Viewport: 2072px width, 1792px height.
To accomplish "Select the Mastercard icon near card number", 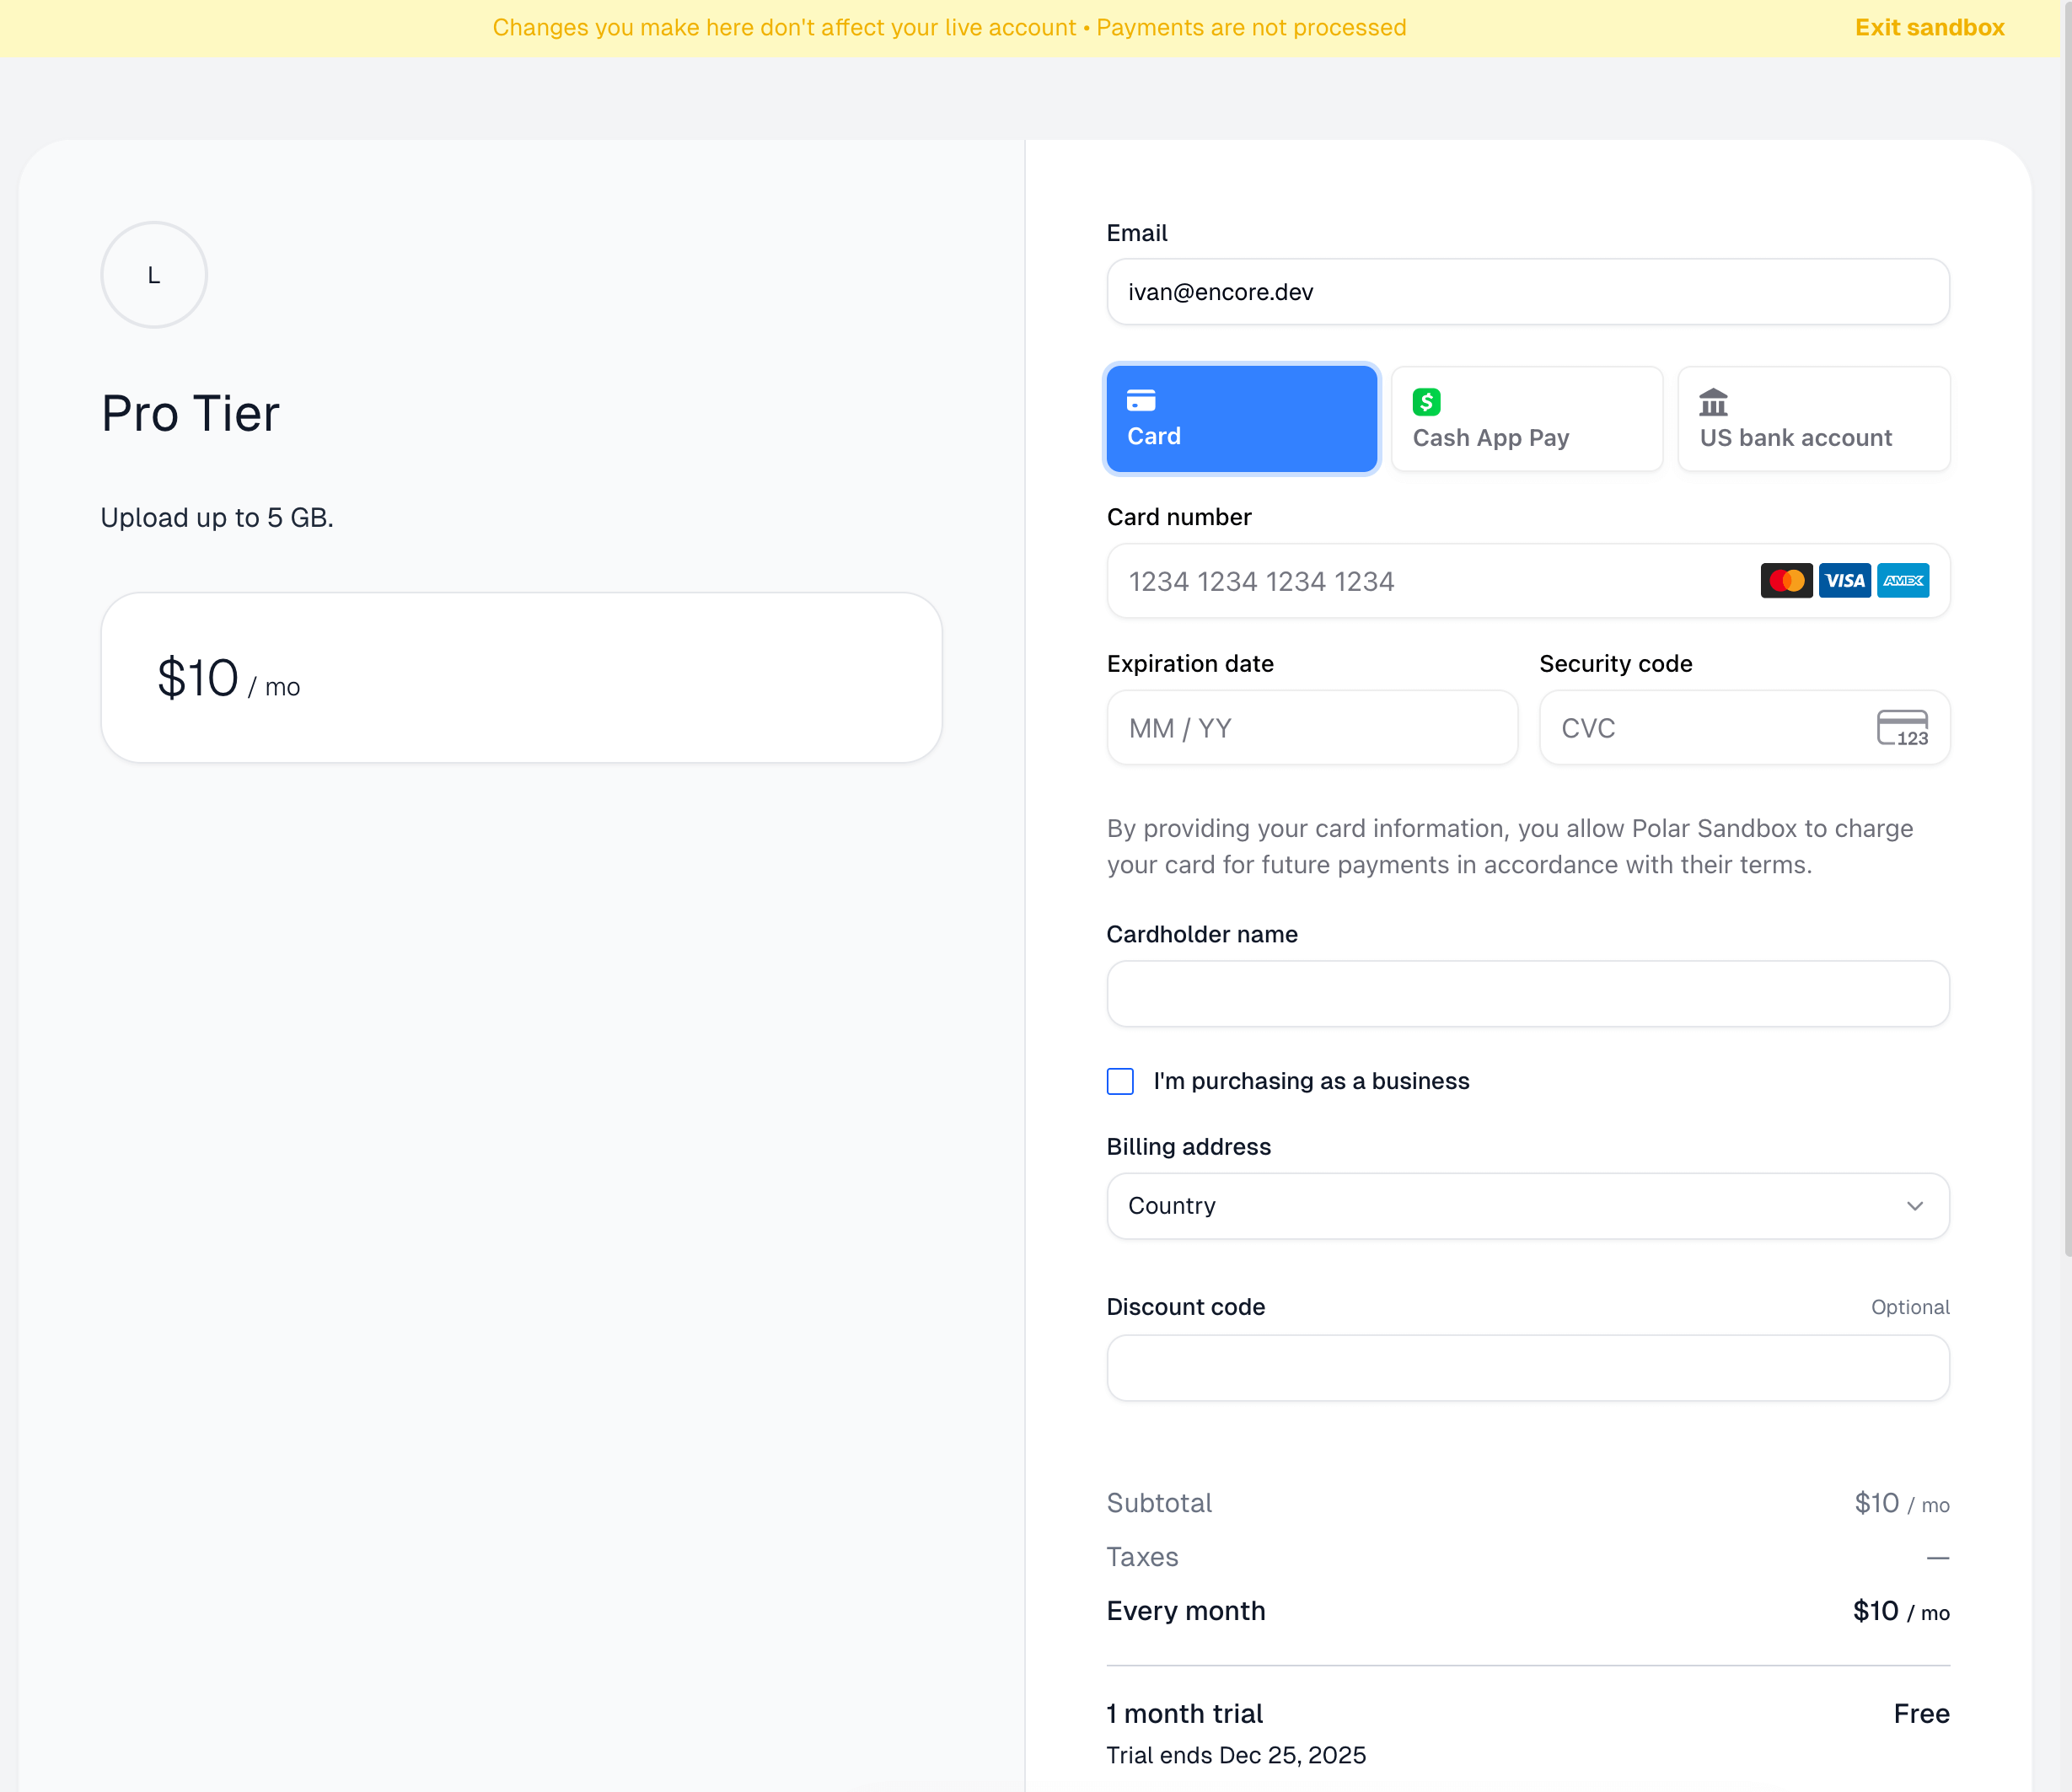I will pos(1786,580).
